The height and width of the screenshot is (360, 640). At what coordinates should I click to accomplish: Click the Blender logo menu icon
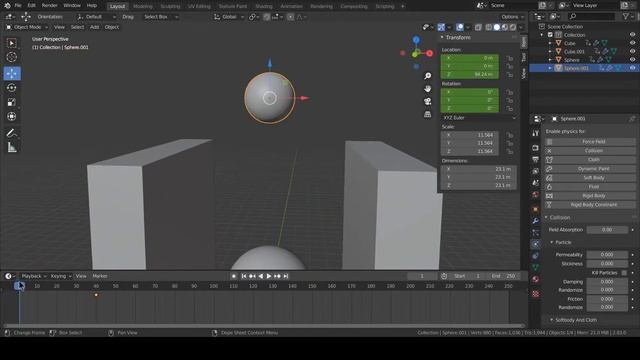coord(7,6)
